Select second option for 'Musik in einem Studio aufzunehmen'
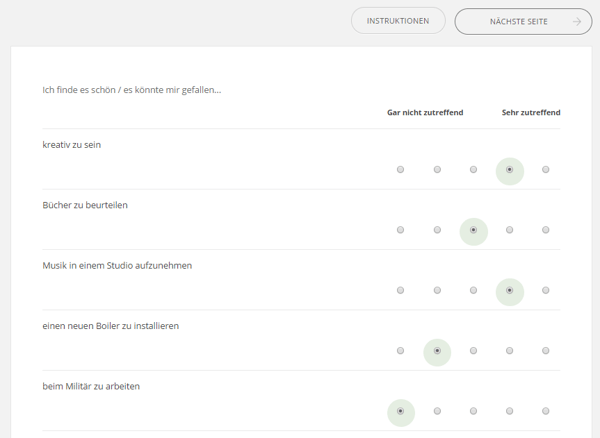600x438 pixels. point(437,290)
